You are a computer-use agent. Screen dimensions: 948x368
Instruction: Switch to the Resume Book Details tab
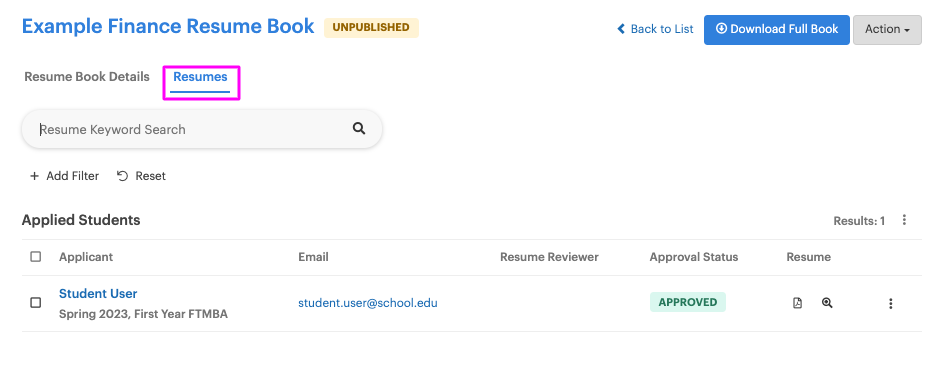coord(86,77)
